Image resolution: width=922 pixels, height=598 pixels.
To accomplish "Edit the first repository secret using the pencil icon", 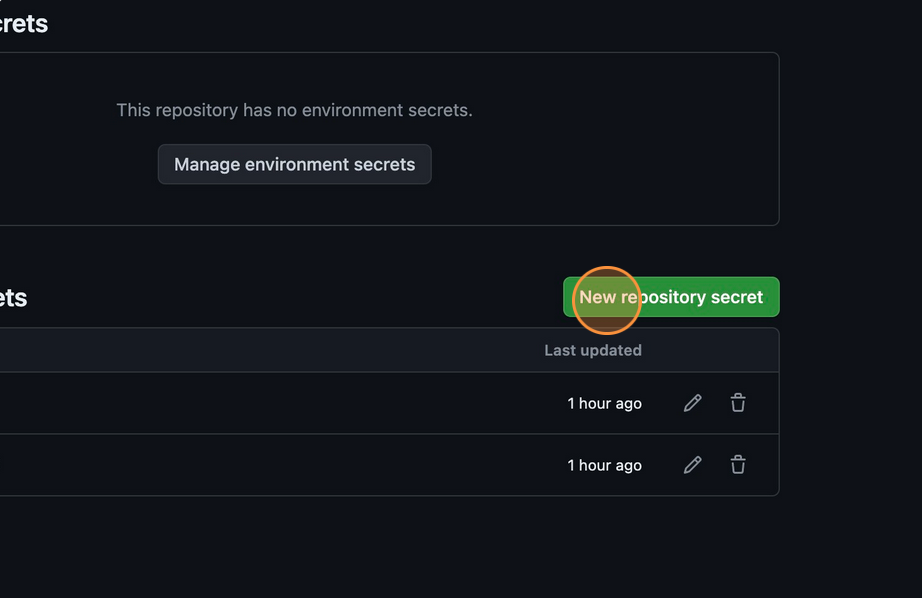I will click(x=692, y=403).
